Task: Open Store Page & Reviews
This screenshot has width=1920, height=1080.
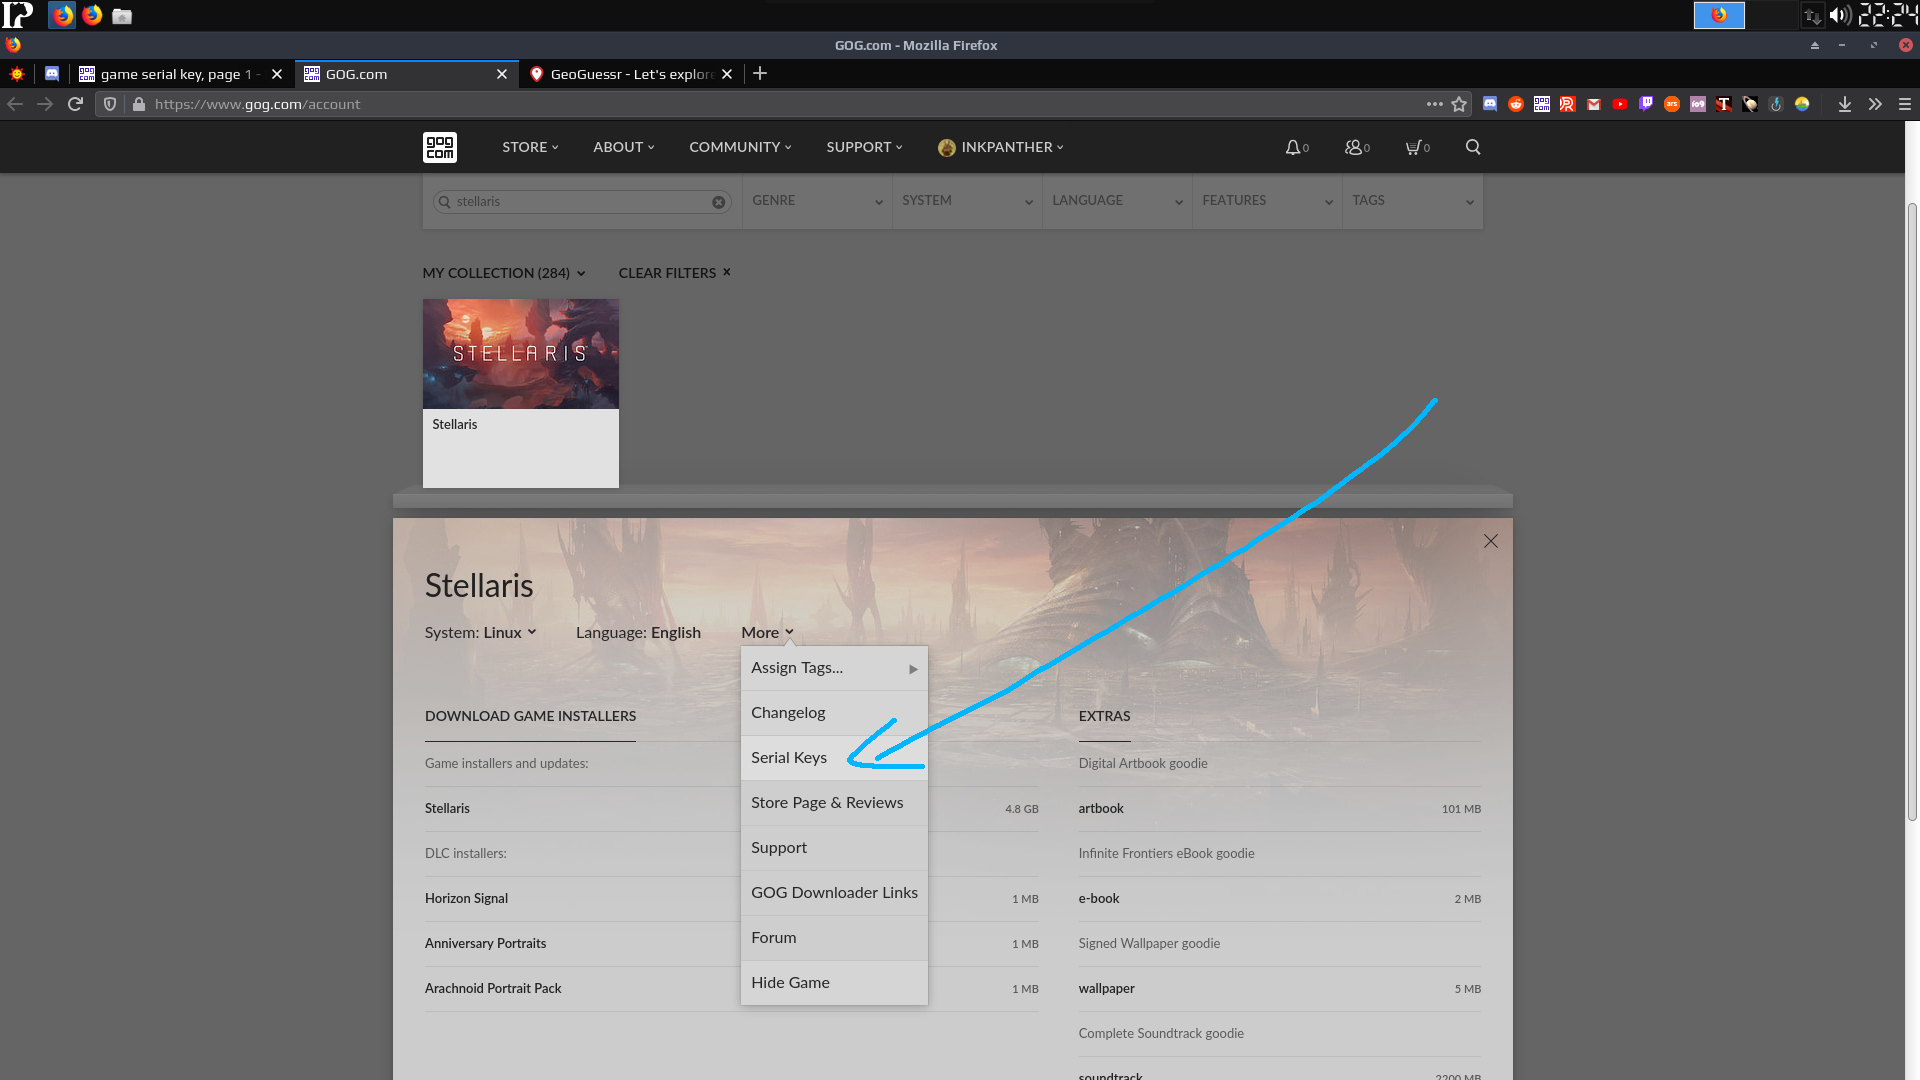Action: point(834,803)
